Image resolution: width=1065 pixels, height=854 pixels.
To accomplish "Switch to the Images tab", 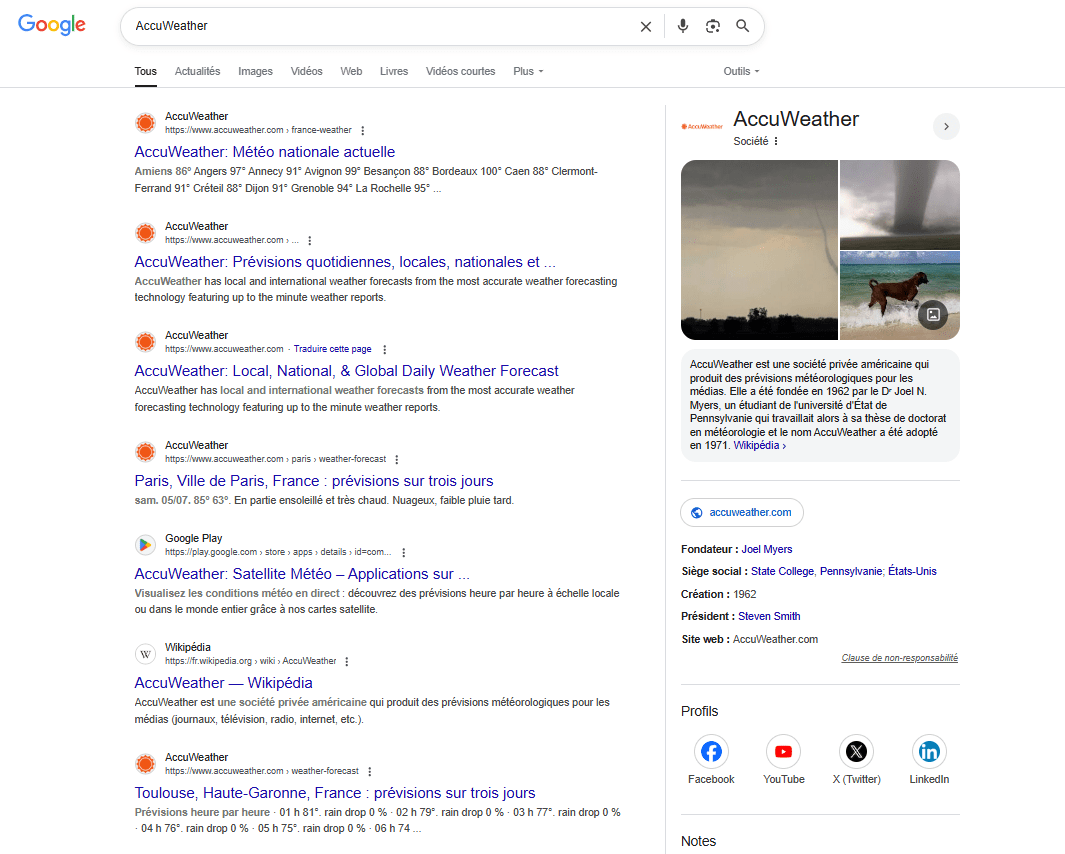I will click(x=255, y=71).
